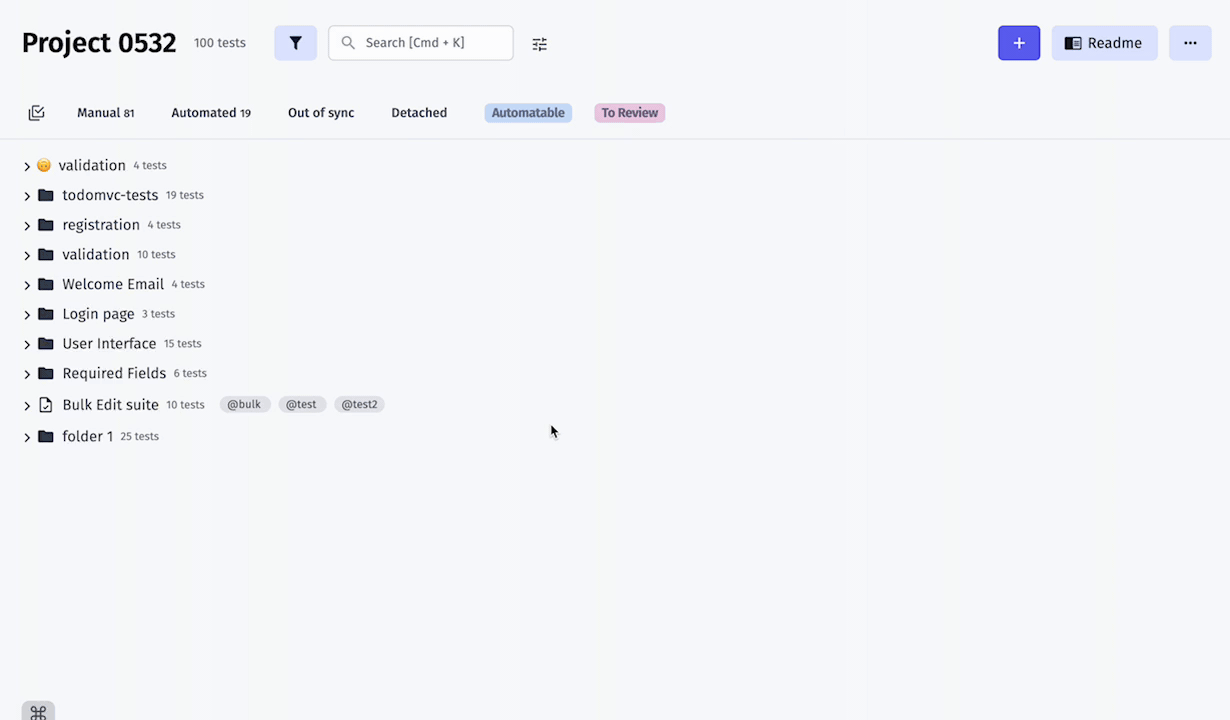This screenshot has height=720, width=1230.
Task: Switch to the Automated tests tab
Action: point(211,113)
